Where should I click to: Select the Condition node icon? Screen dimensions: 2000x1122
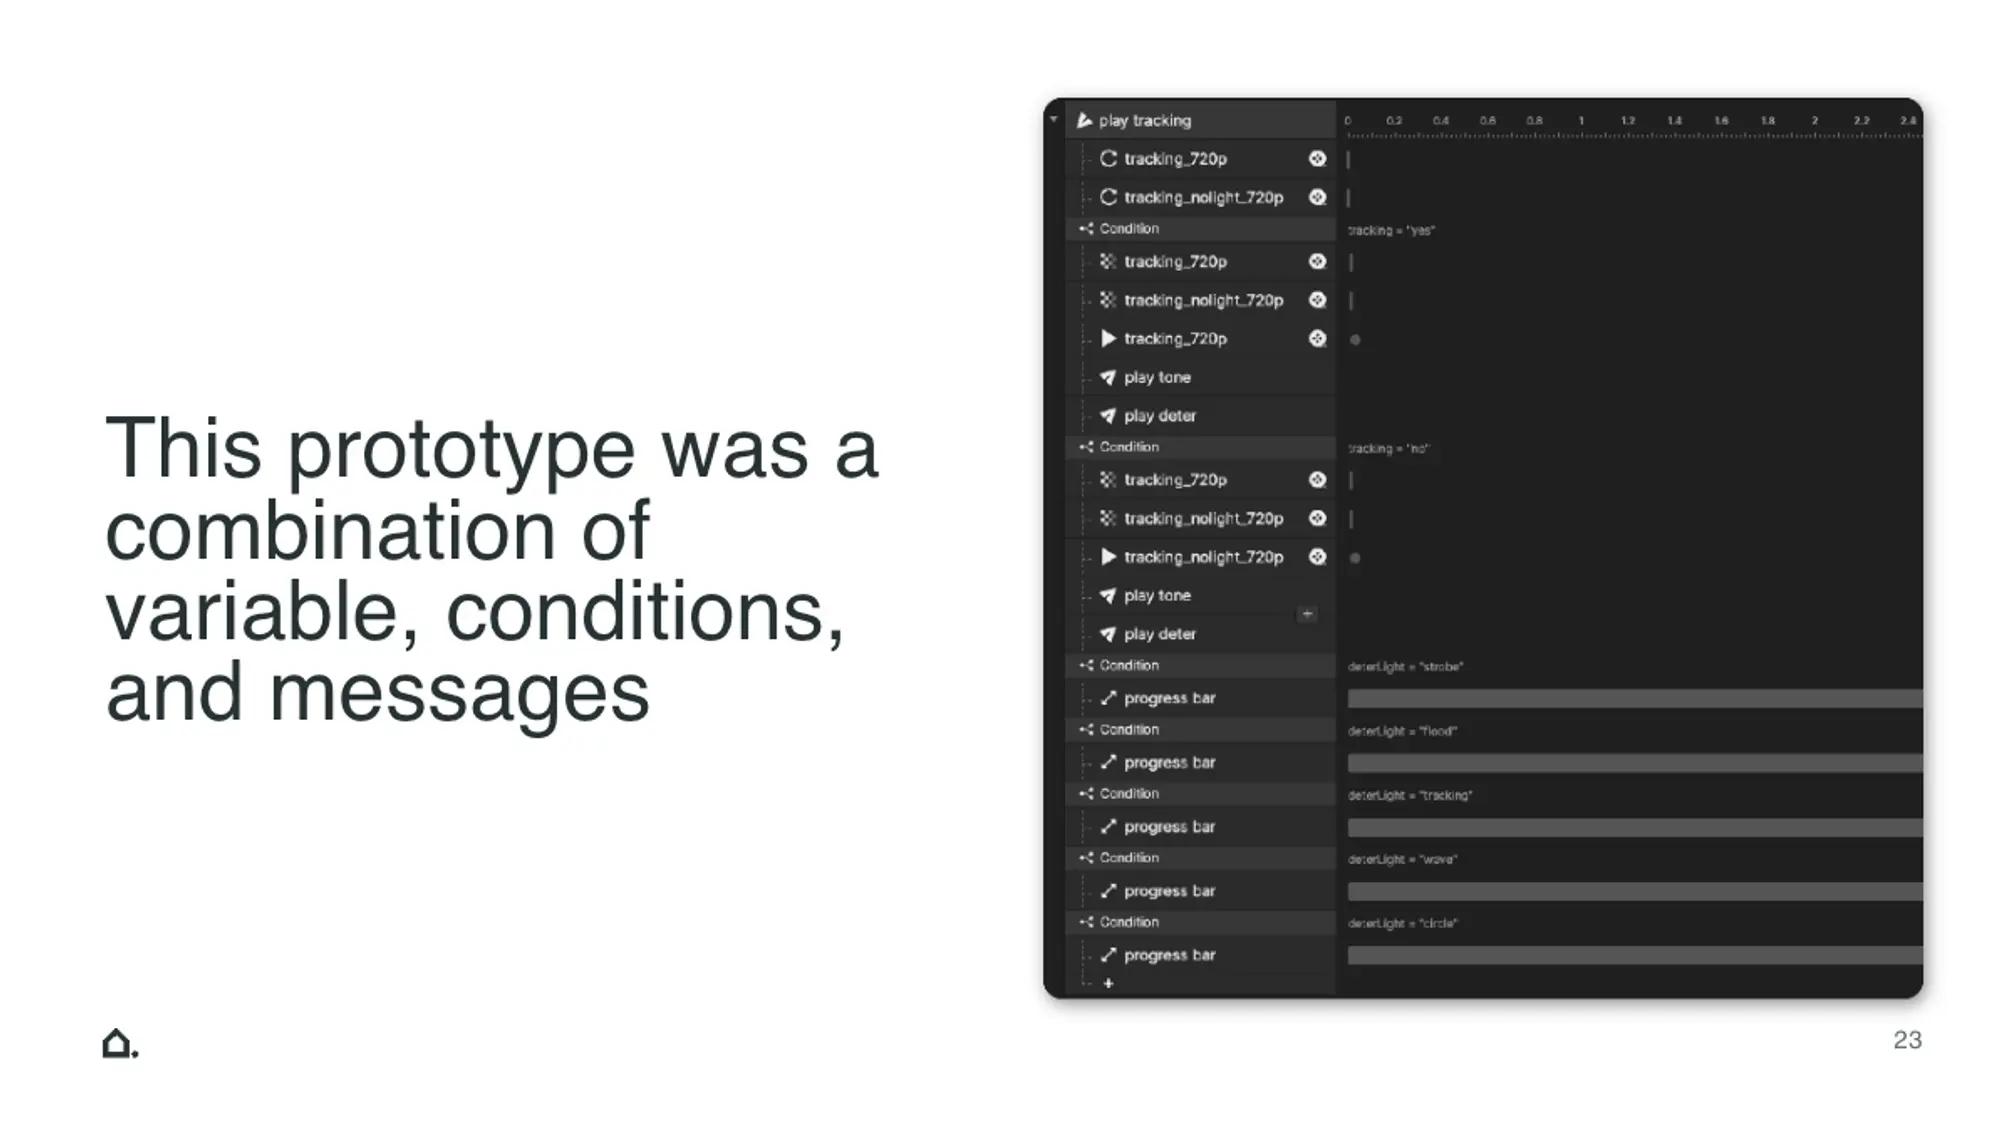[1087, 228]
